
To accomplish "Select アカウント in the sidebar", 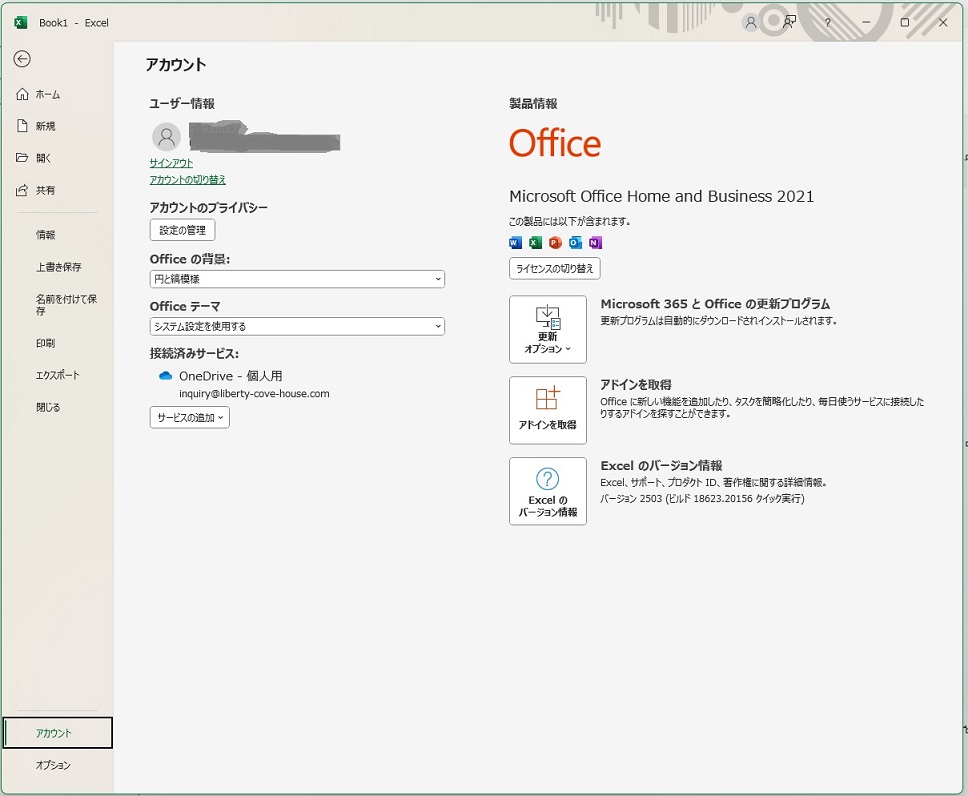I will click(57, 732).
